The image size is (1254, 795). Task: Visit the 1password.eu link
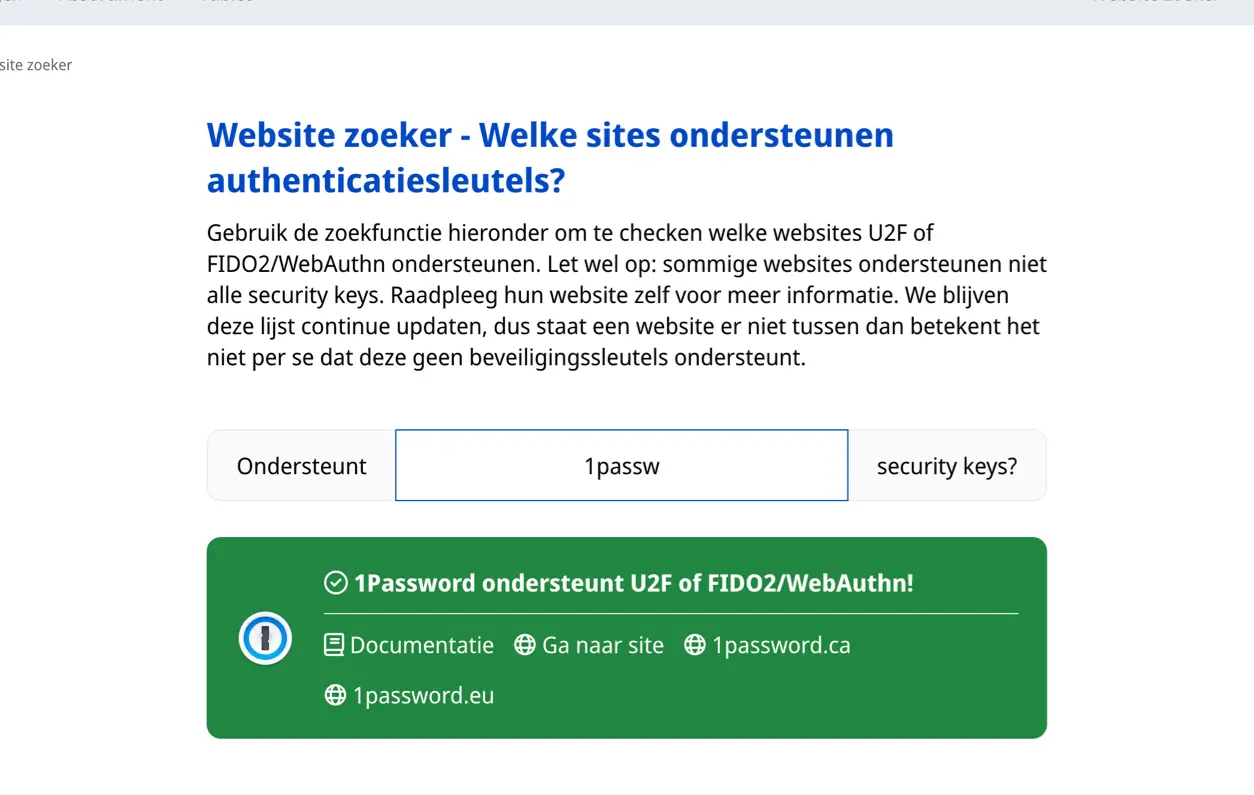[x=422, y=695]
